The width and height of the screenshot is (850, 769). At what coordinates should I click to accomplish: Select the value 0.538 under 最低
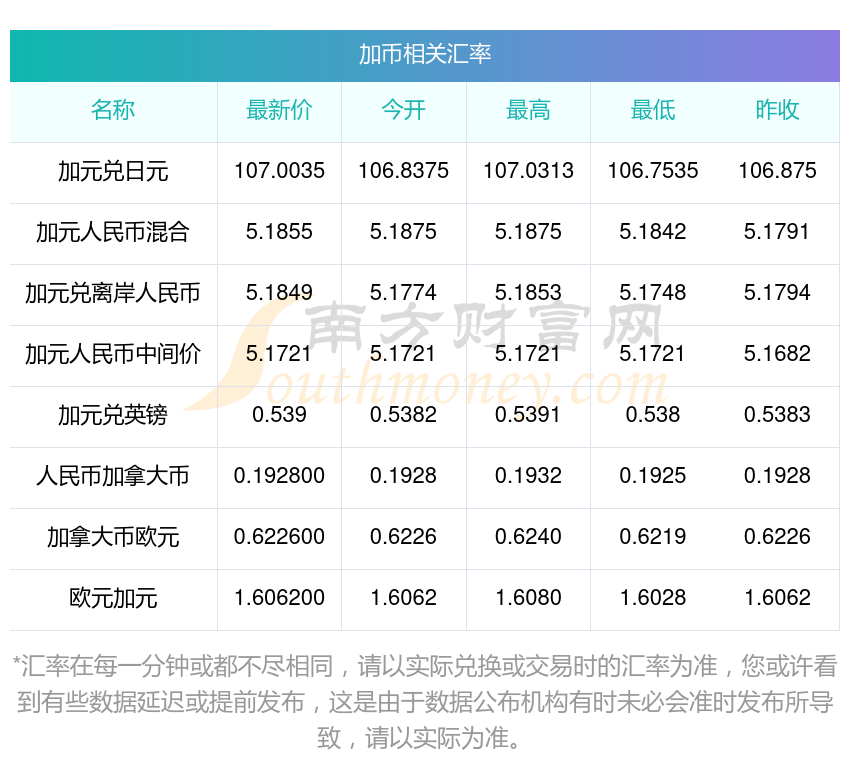653,415
